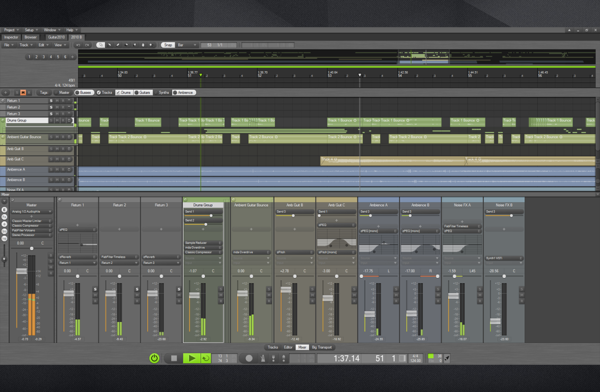This screenshot has width=600, height=392.
Task: Solo the Return 2 mixer strip
Action: click(137, 289)
